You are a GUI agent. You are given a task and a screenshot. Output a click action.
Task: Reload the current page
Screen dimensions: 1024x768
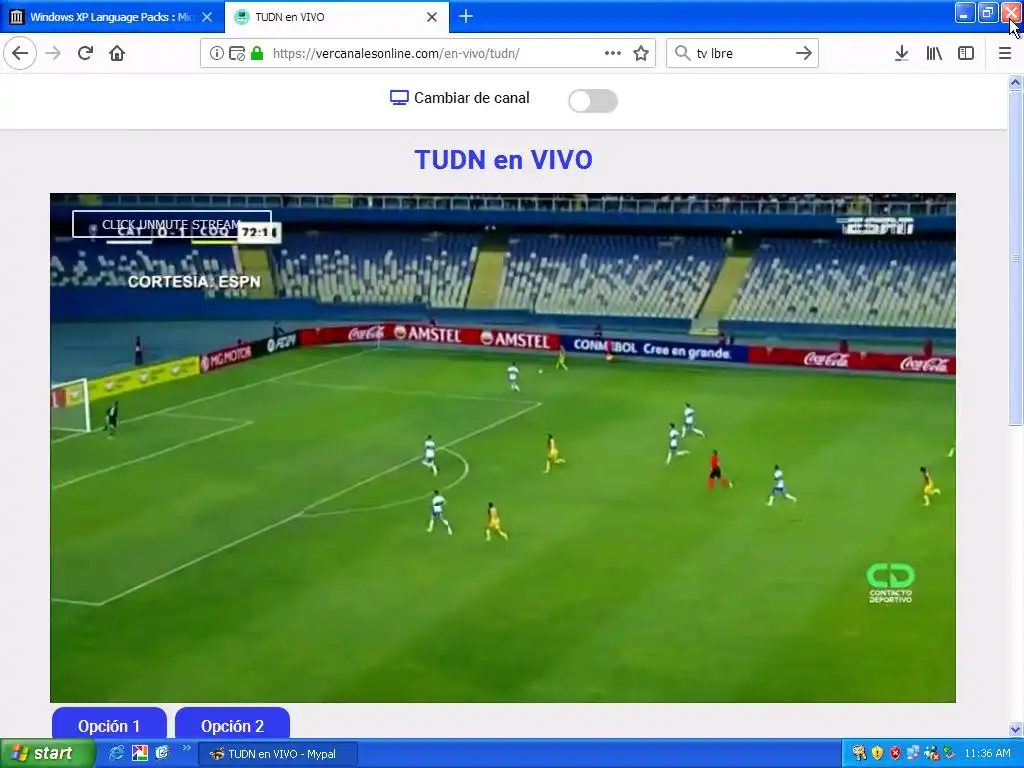tap(85, 54)
